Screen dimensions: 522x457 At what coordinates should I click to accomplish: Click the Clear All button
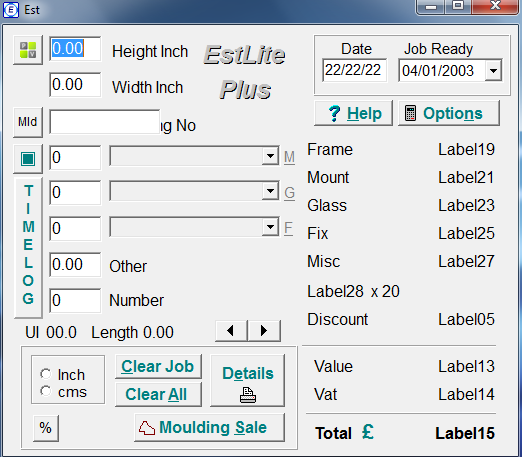(x=158, y=394)
